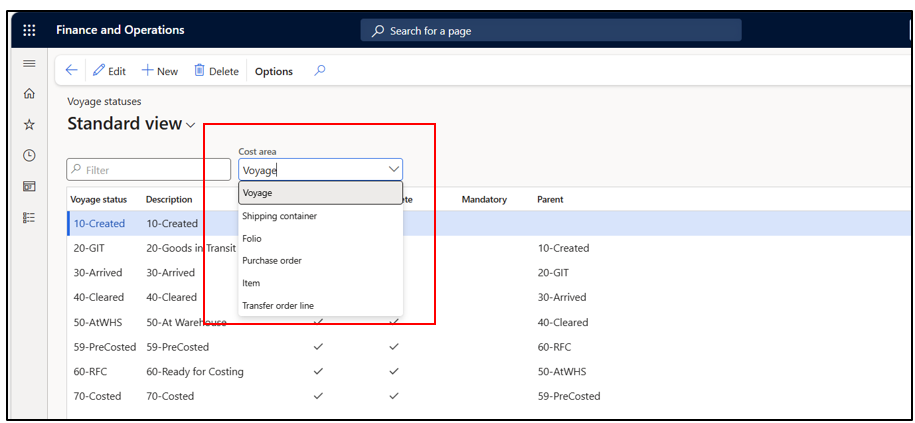Image resolution: width=915 pixels, height=423 pixels.
Task: Click the Voyage status column header
Action: click(x=99, y=200)
